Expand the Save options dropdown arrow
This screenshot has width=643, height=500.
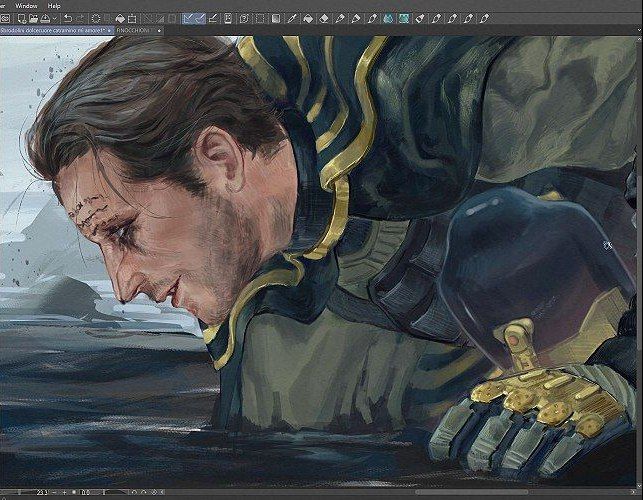54,18
